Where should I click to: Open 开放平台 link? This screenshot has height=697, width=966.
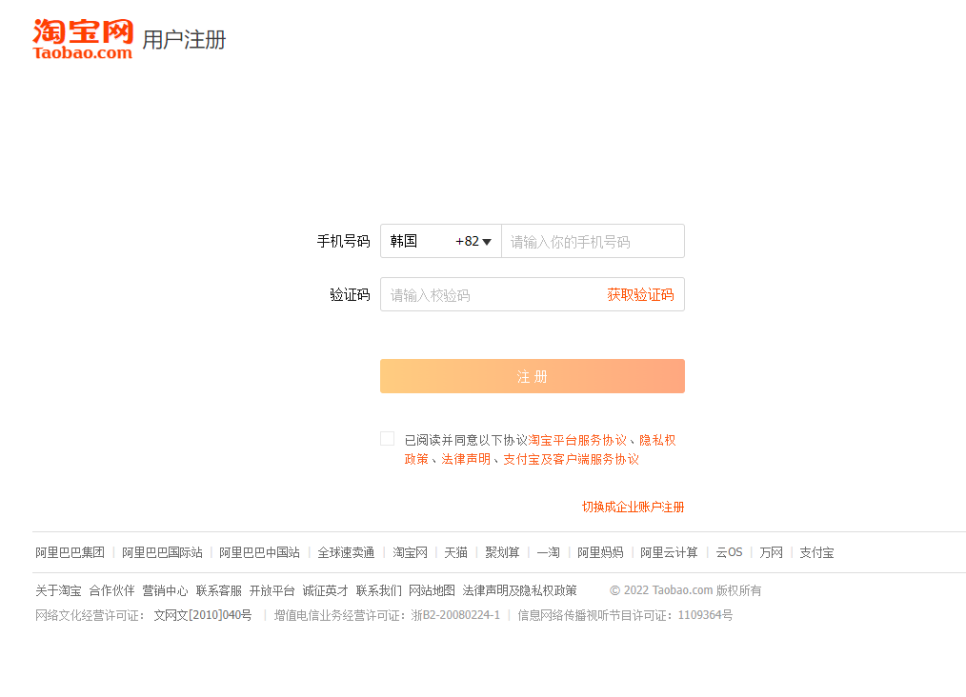point(272,590)
